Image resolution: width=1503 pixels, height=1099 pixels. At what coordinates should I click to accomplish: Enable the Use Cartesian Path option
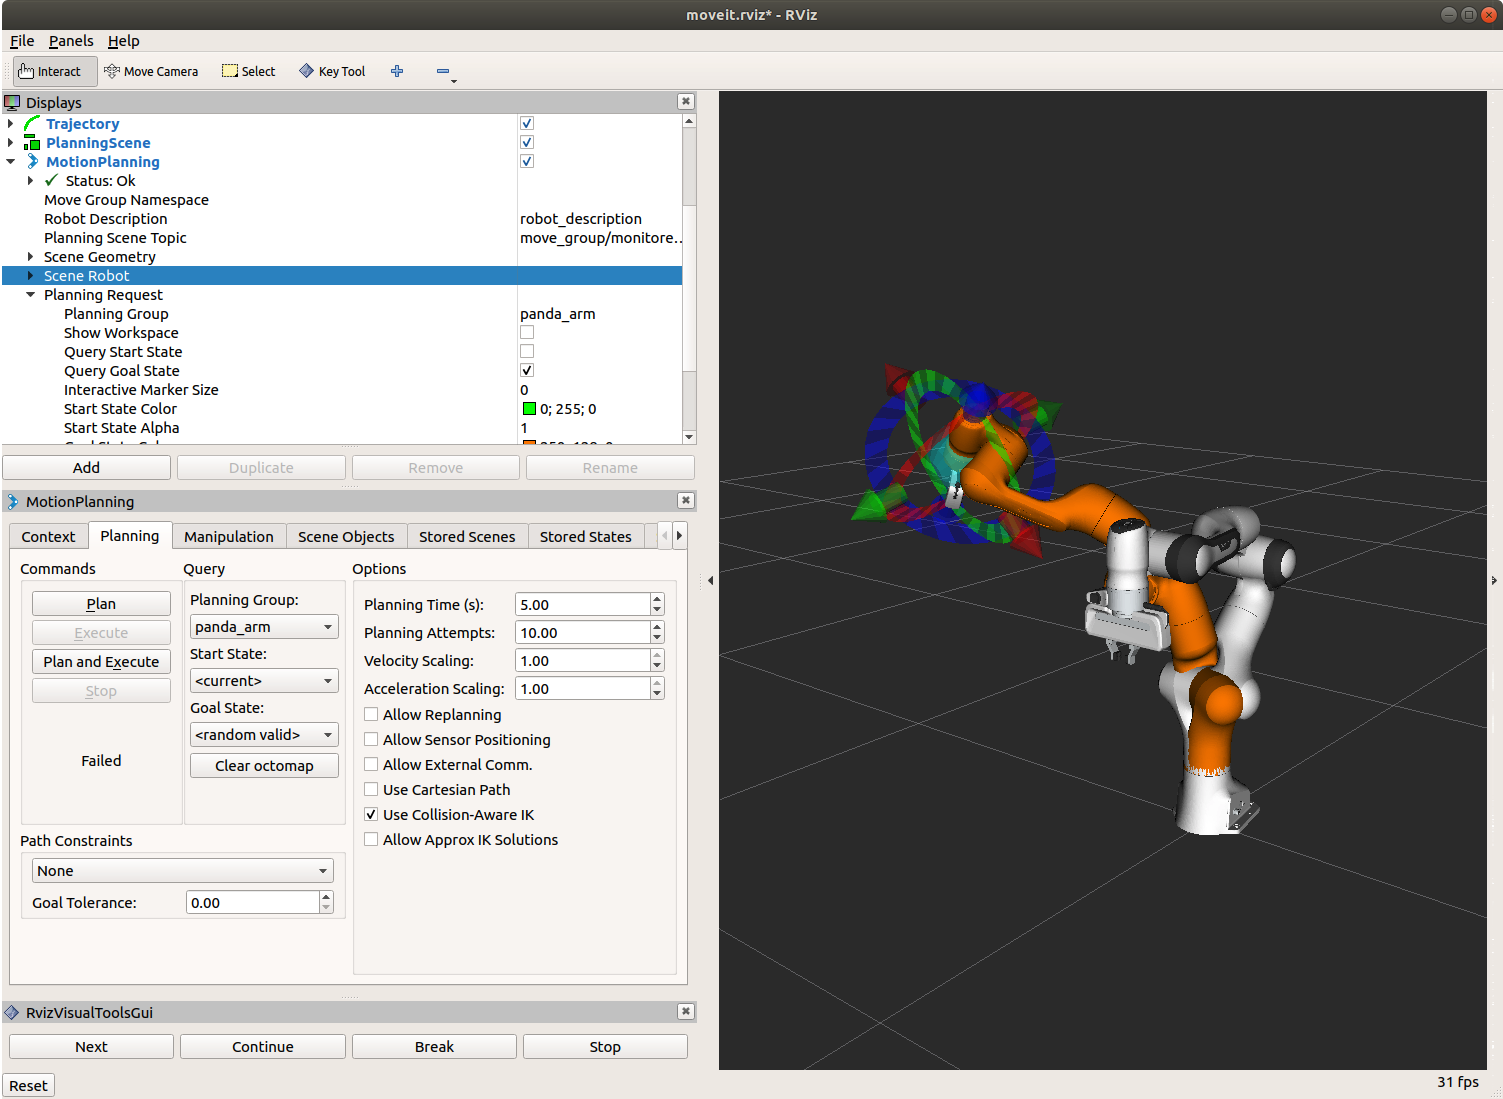(x=371, y=789)
